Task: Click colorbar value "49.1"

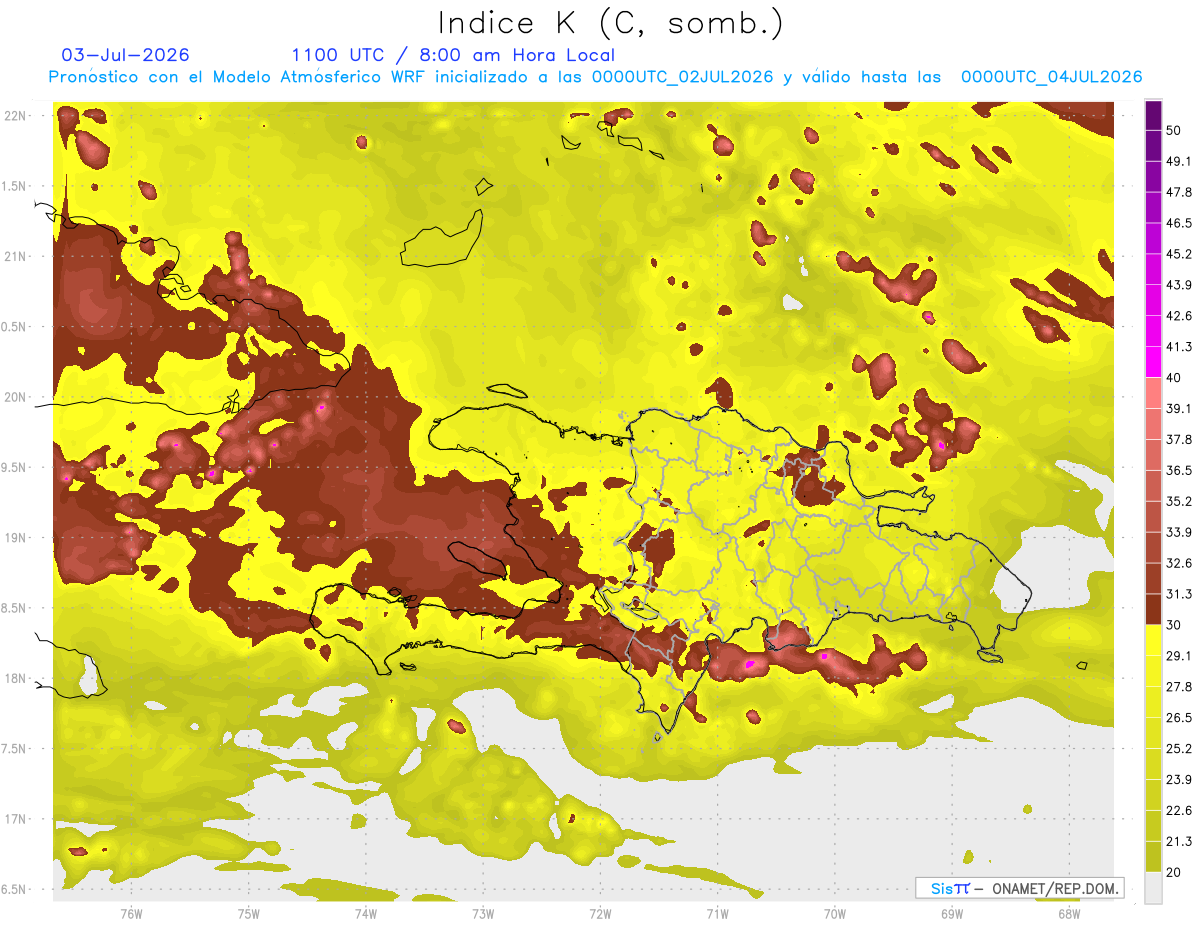Action: [1179, 161]
